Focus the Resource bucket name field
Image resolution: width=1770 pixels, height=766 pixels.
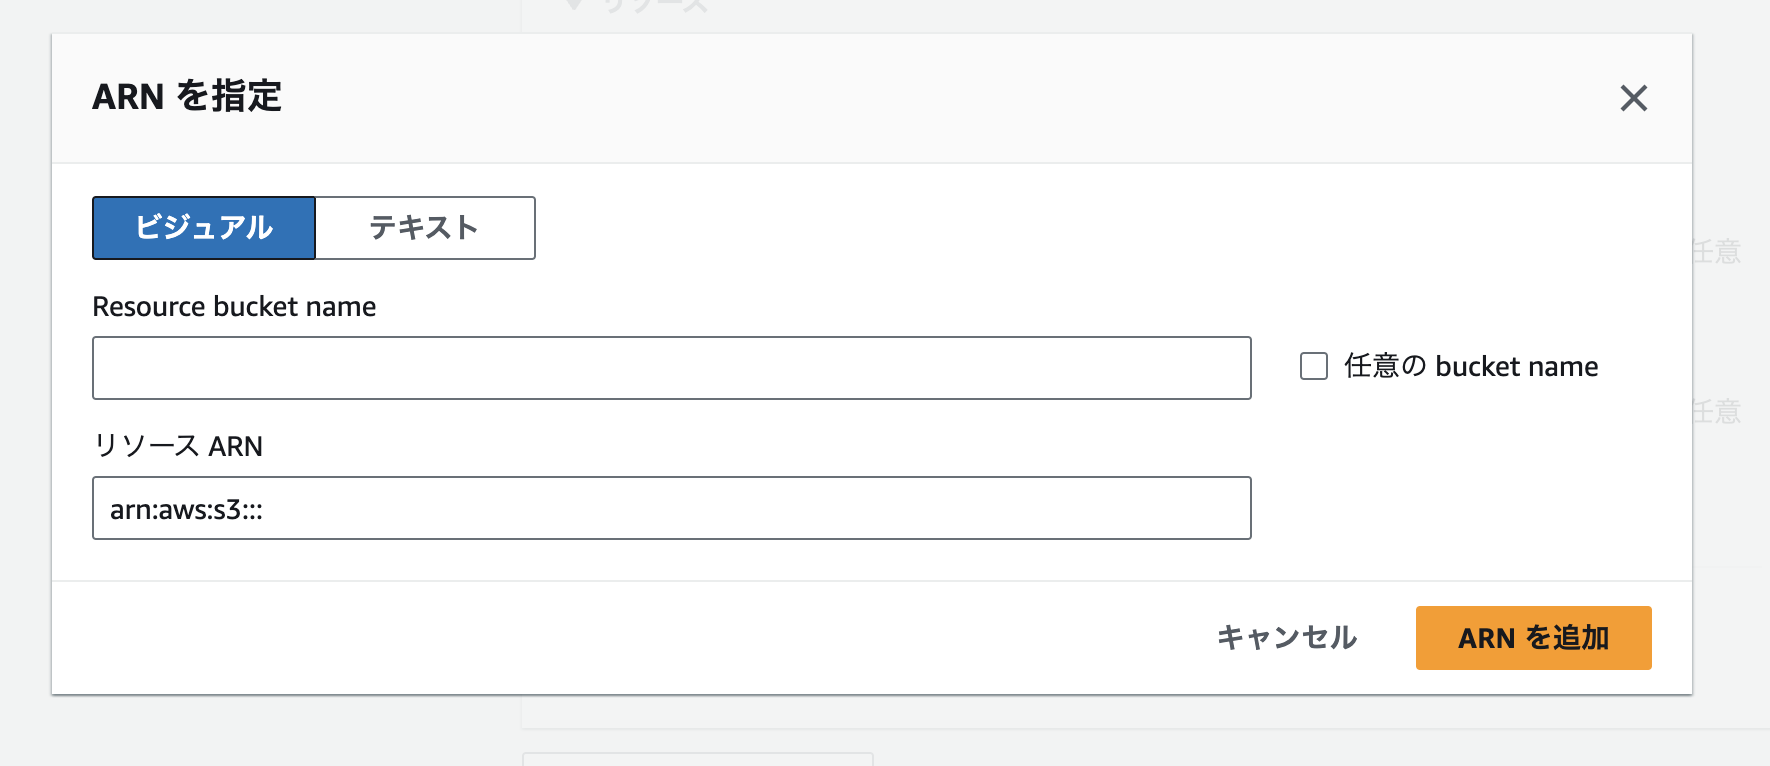click(x=672, y=368)
